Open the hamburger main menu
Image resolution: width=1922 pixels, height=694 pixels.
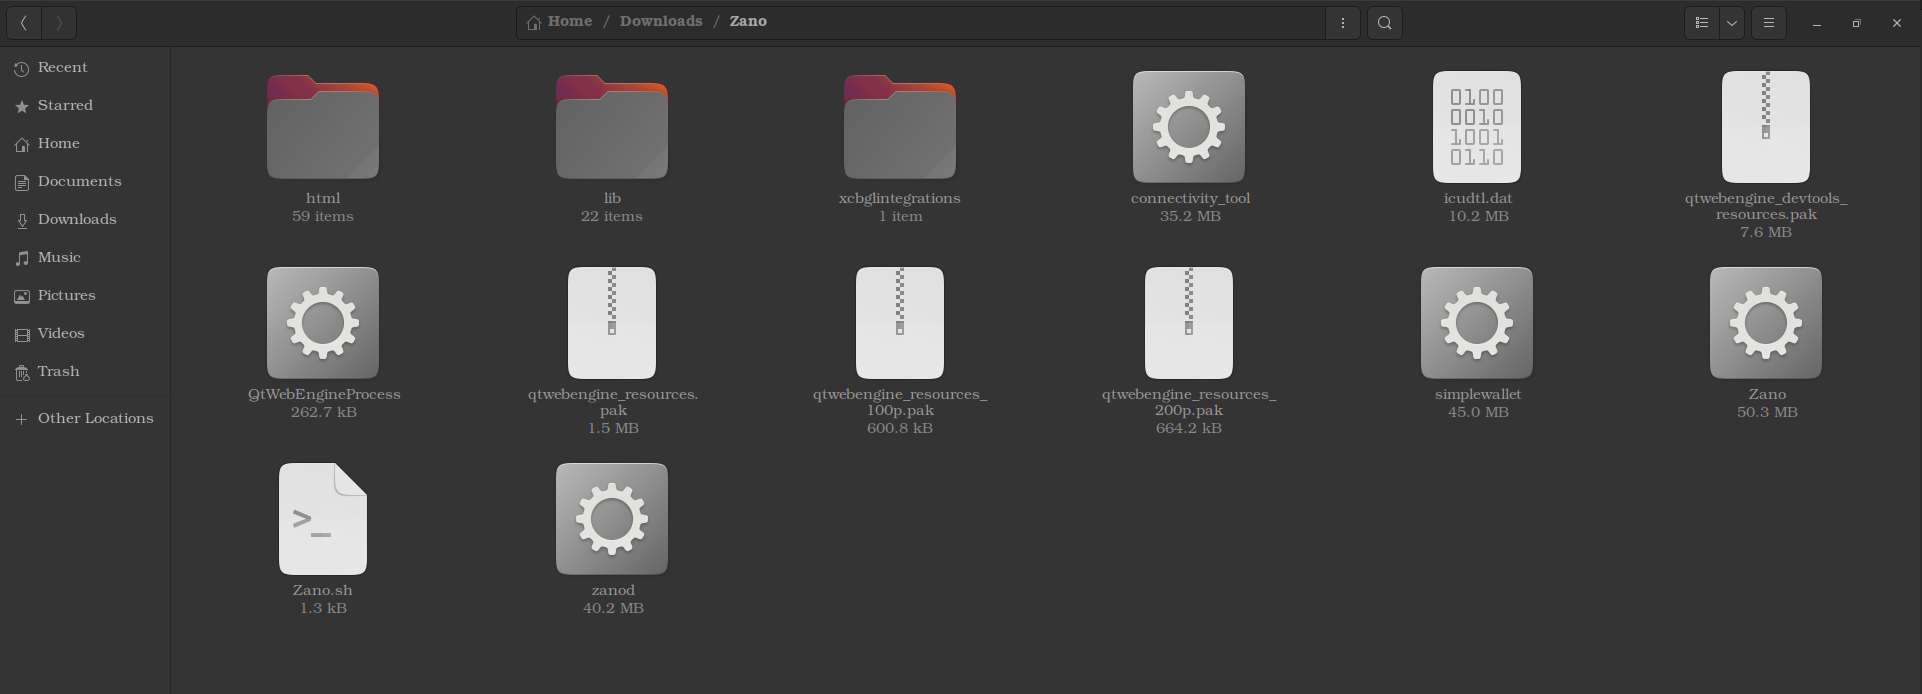point(1768,23)
